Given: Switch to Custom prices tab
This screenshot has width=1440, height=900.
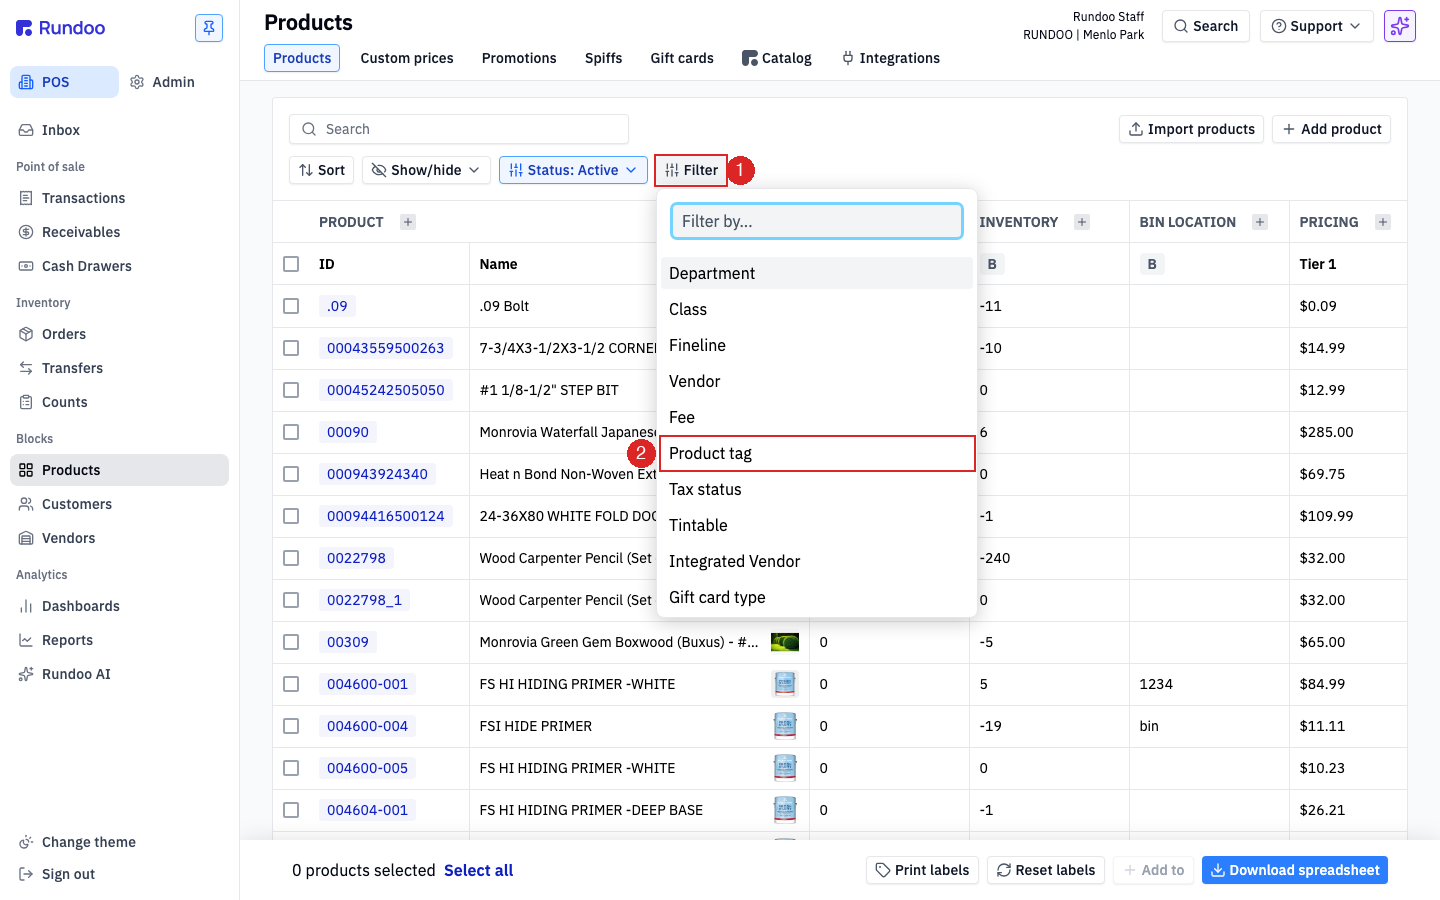Looking at the screenshot, I should 407,58.
